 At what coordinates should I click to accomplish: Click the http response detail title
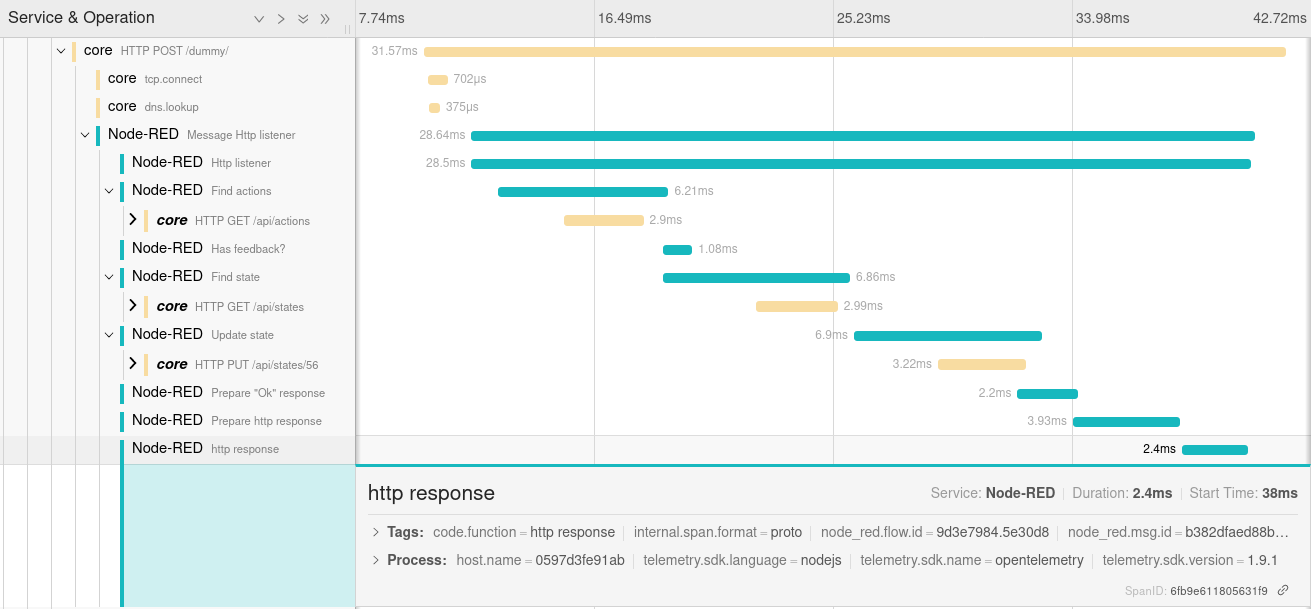(x=431, y=493)
